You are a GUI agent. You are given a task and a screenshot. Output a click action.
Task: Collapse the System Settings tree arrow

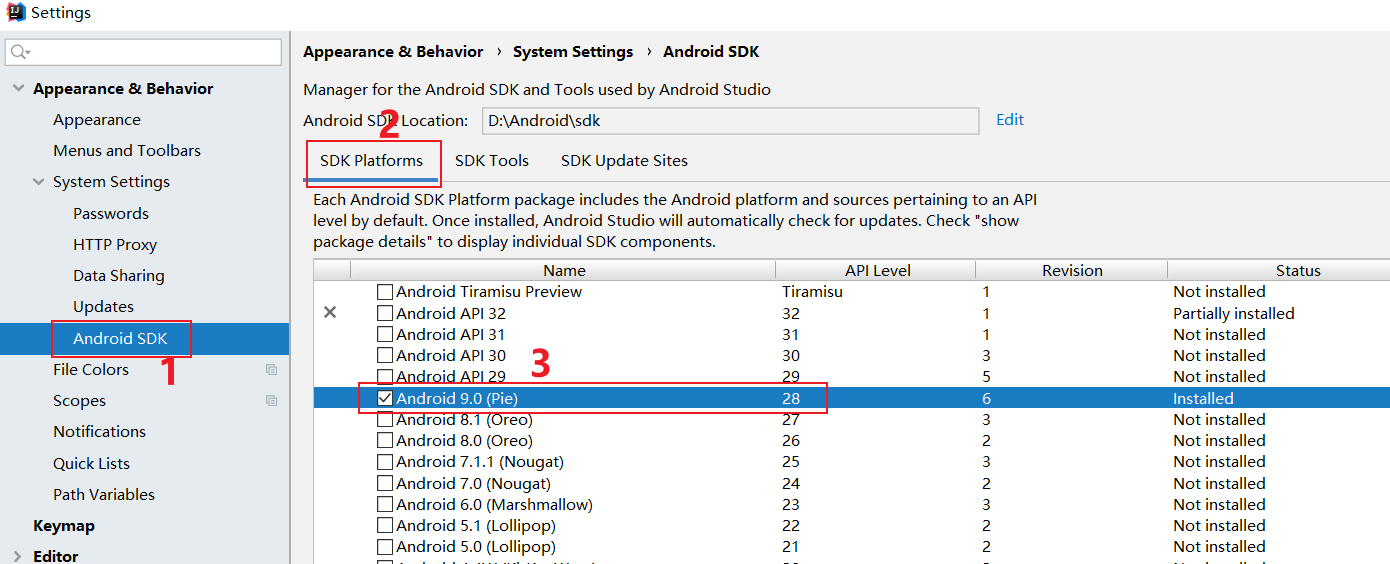point(38,182)
